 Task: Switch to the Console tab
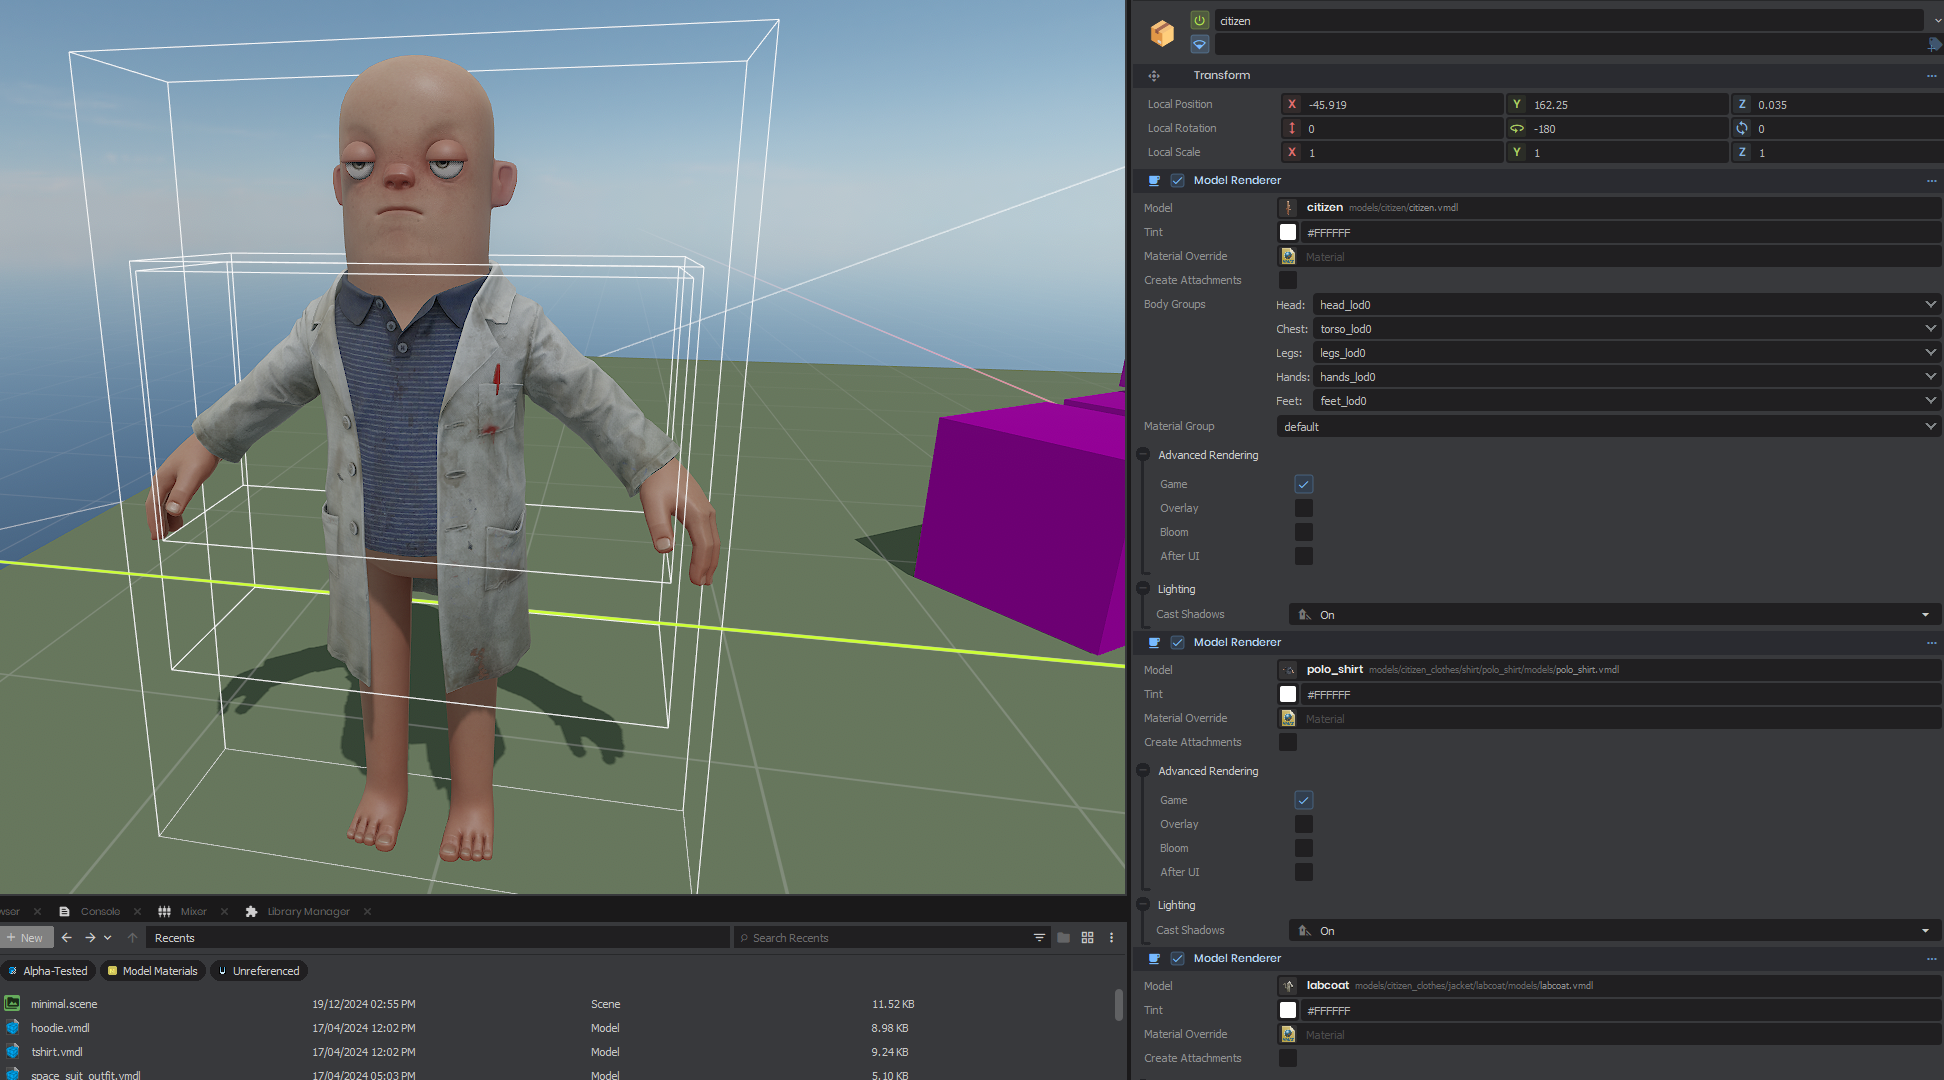click(100, 912)
